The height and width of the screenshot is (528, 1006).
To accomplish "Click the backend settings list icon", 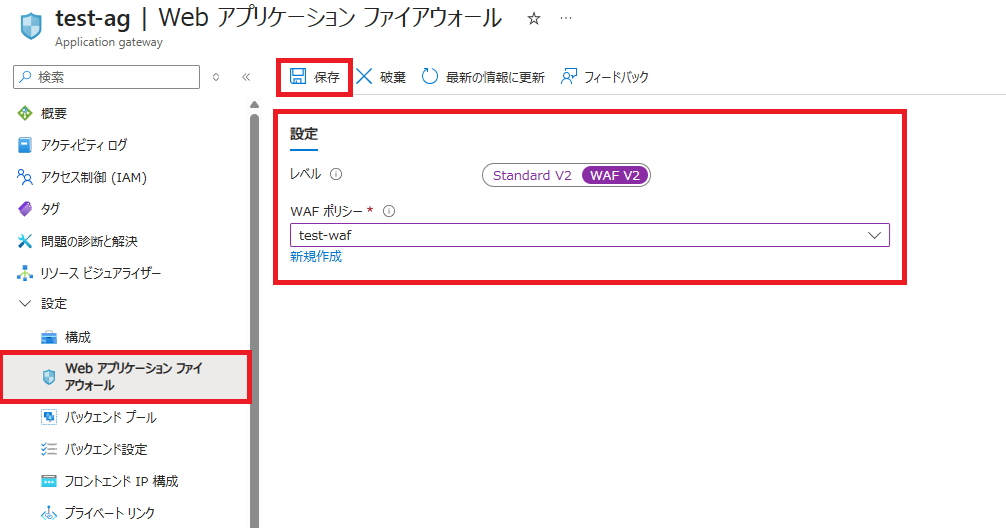I will 49,449.
